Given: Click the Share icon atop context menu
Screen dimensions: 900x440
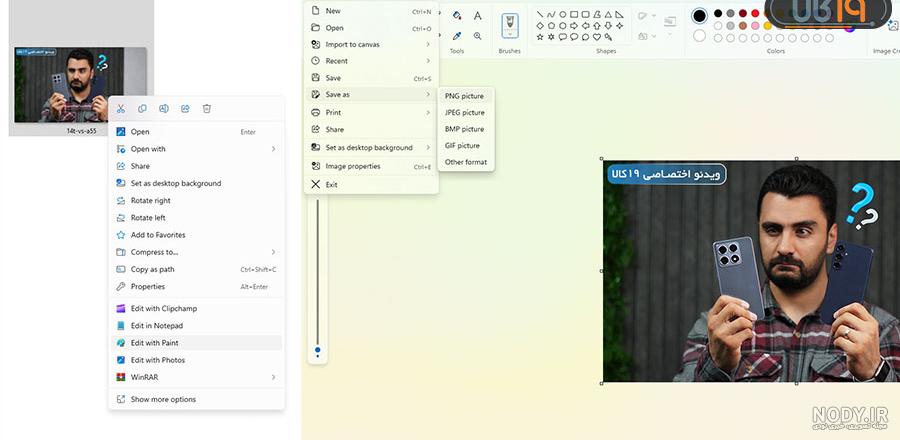Looking at the screenshot, I should tap(185, 108).
